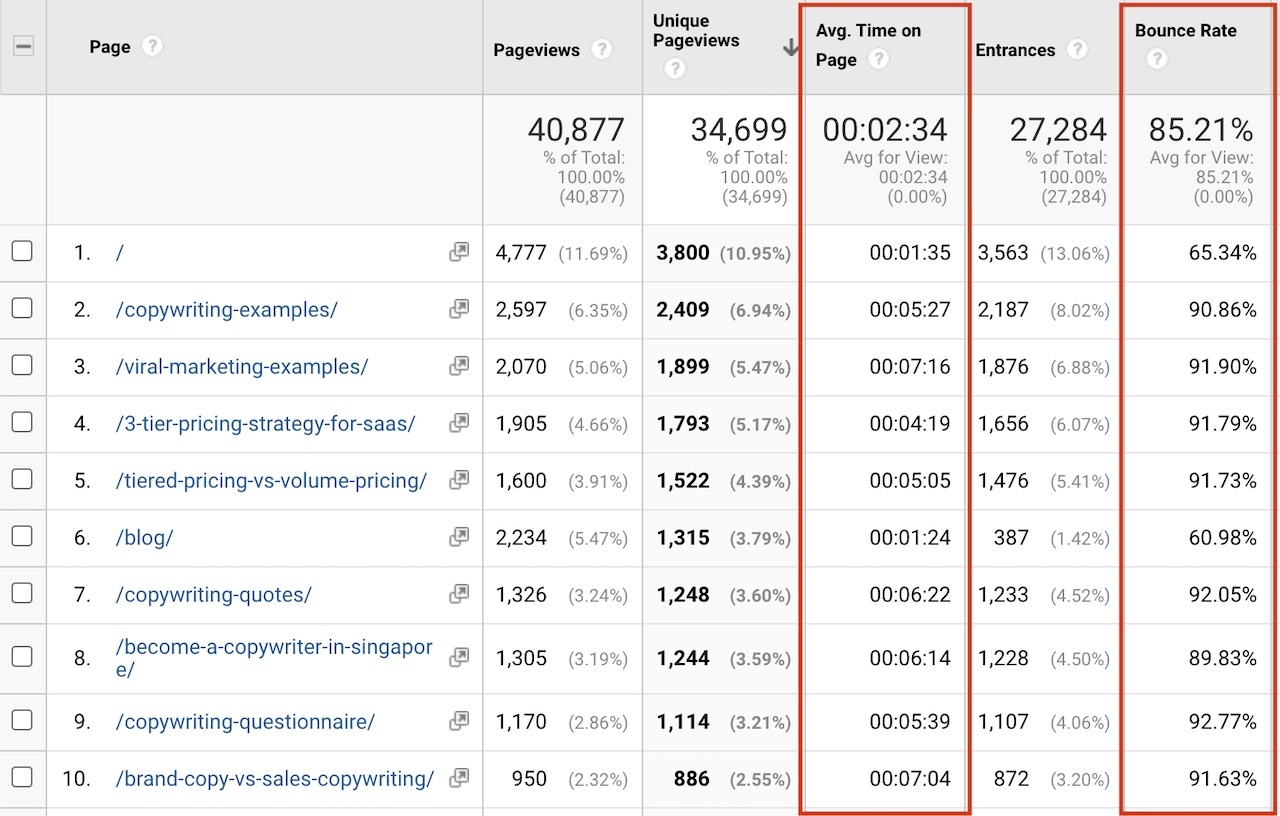Check the box for /copywriting-examples/ row
Screen dimensions: 1280x816
[x=22, y=308]
